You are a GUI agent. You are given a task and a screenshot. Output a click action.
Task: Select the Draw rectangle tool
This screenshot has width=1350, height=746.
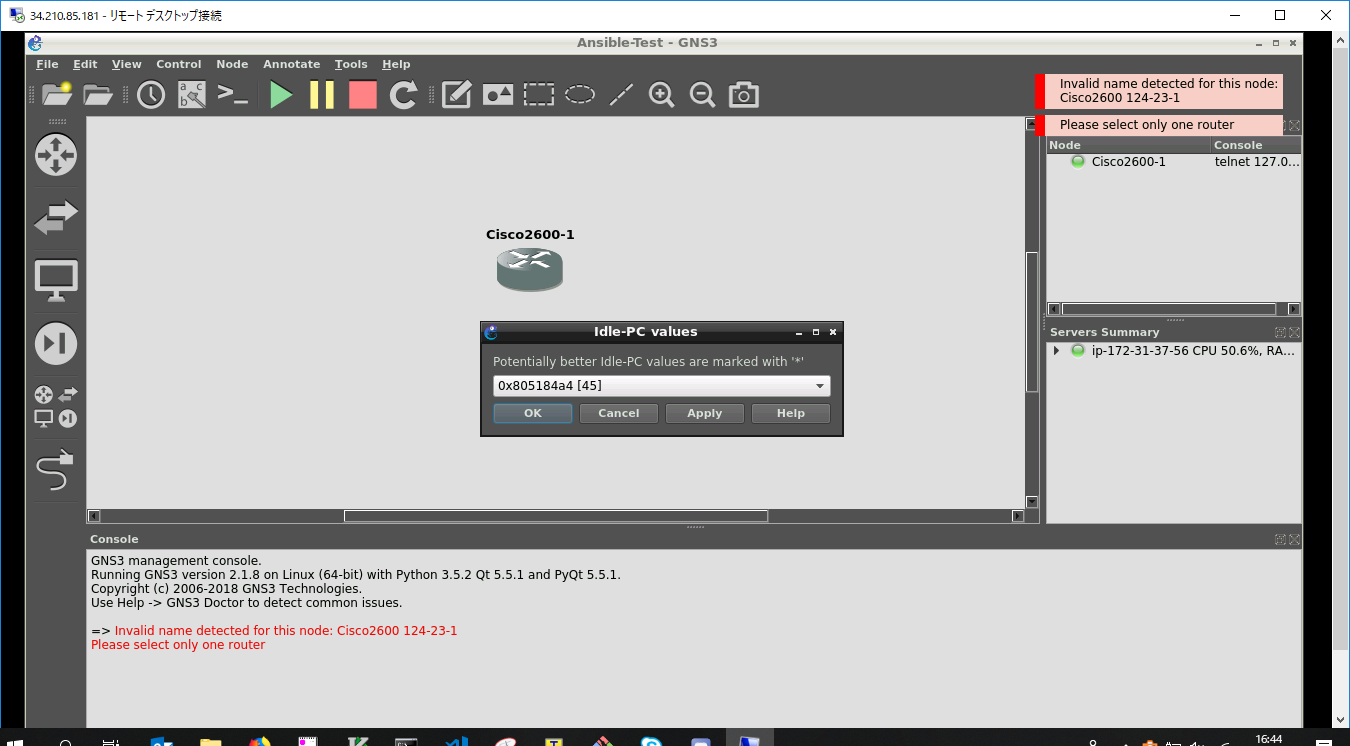coord(539,94)
